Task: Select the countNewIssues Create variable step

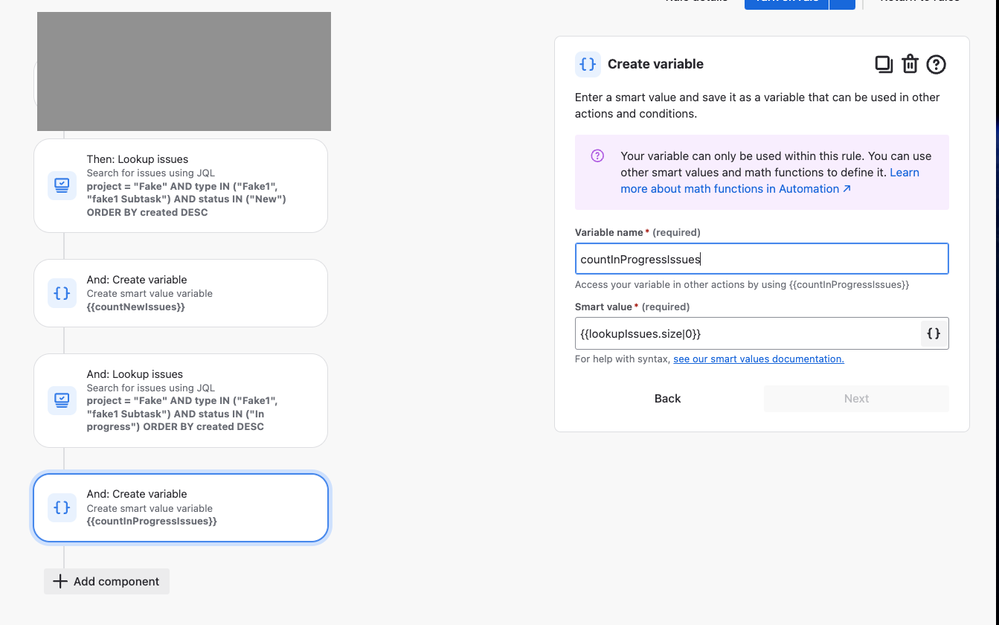Action: point(181,293)
